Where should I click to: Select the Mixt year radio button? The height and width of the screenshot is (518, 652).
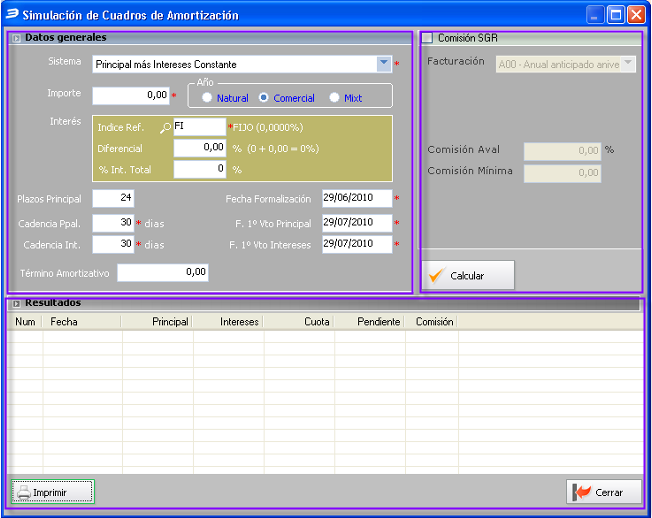coord(335,98)
